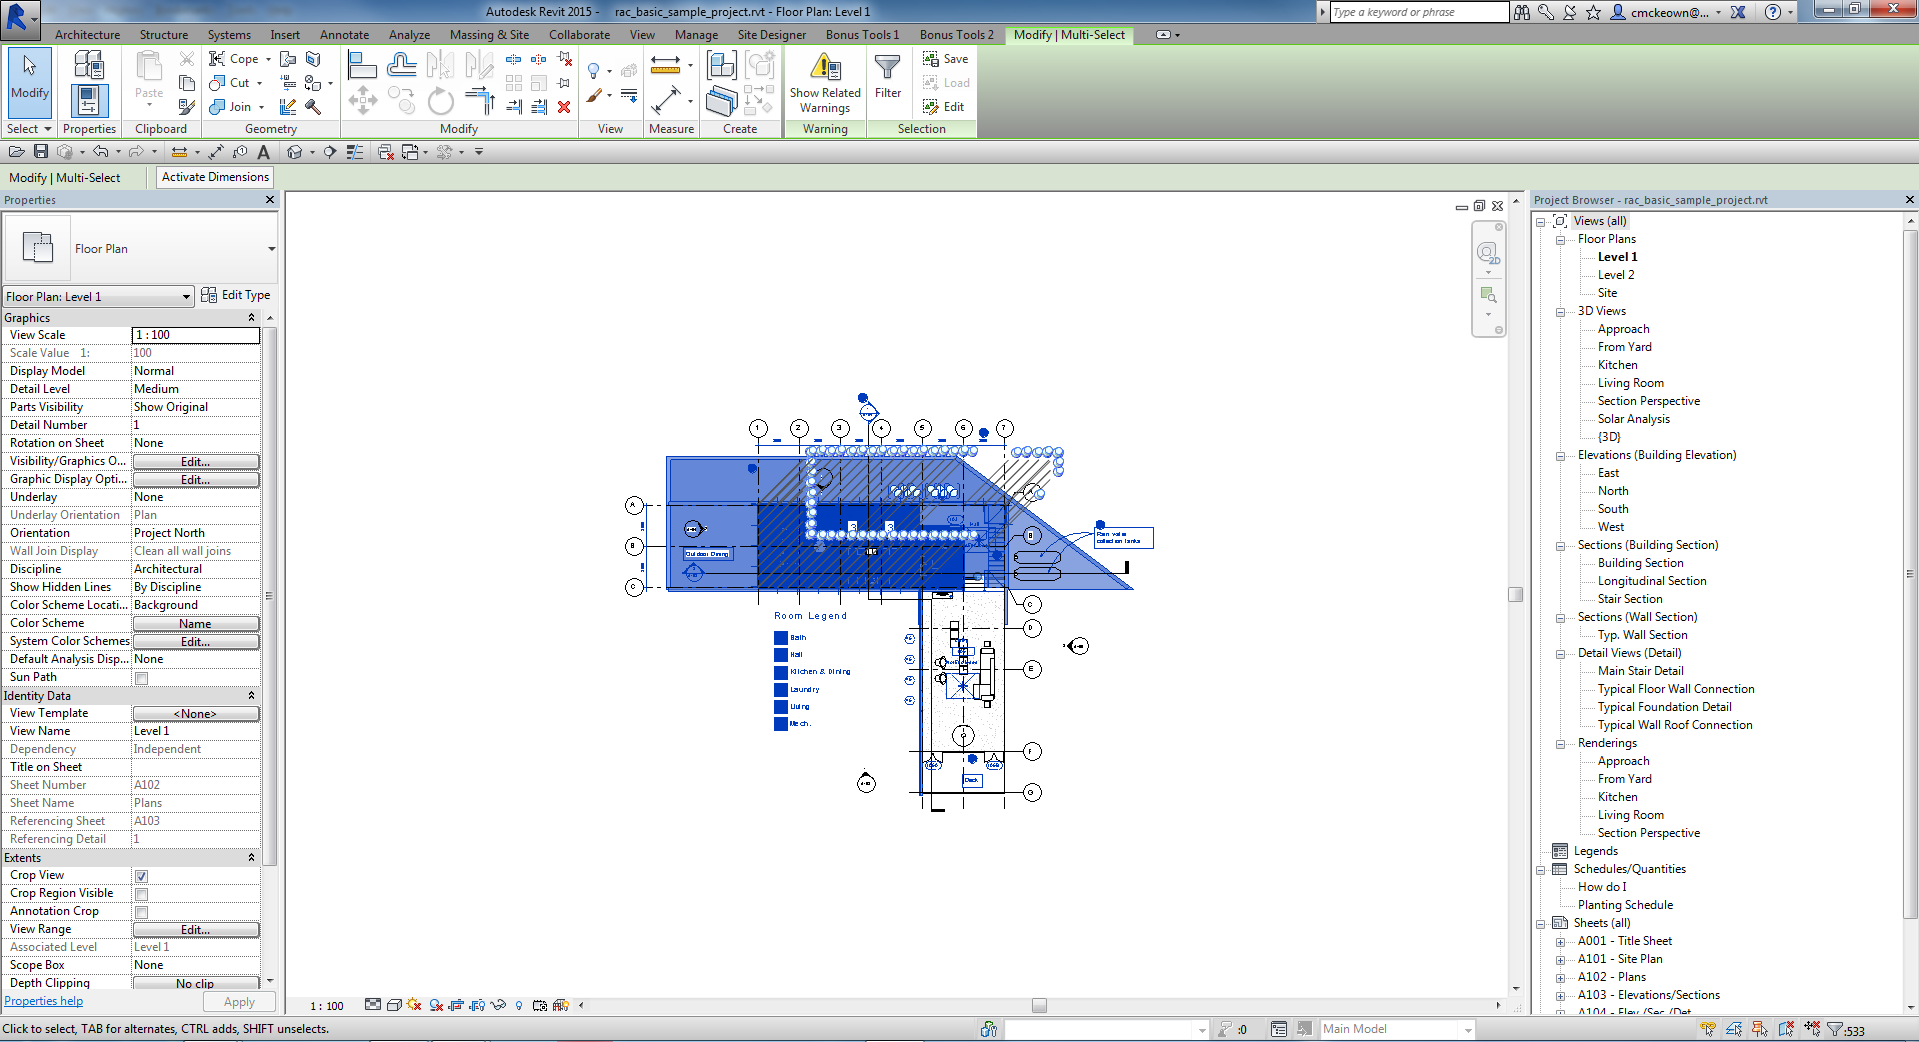This screenshot has height=1042, width=1919.
Task: Open the Annotate ribbon tab
Action: click(344, 35)
